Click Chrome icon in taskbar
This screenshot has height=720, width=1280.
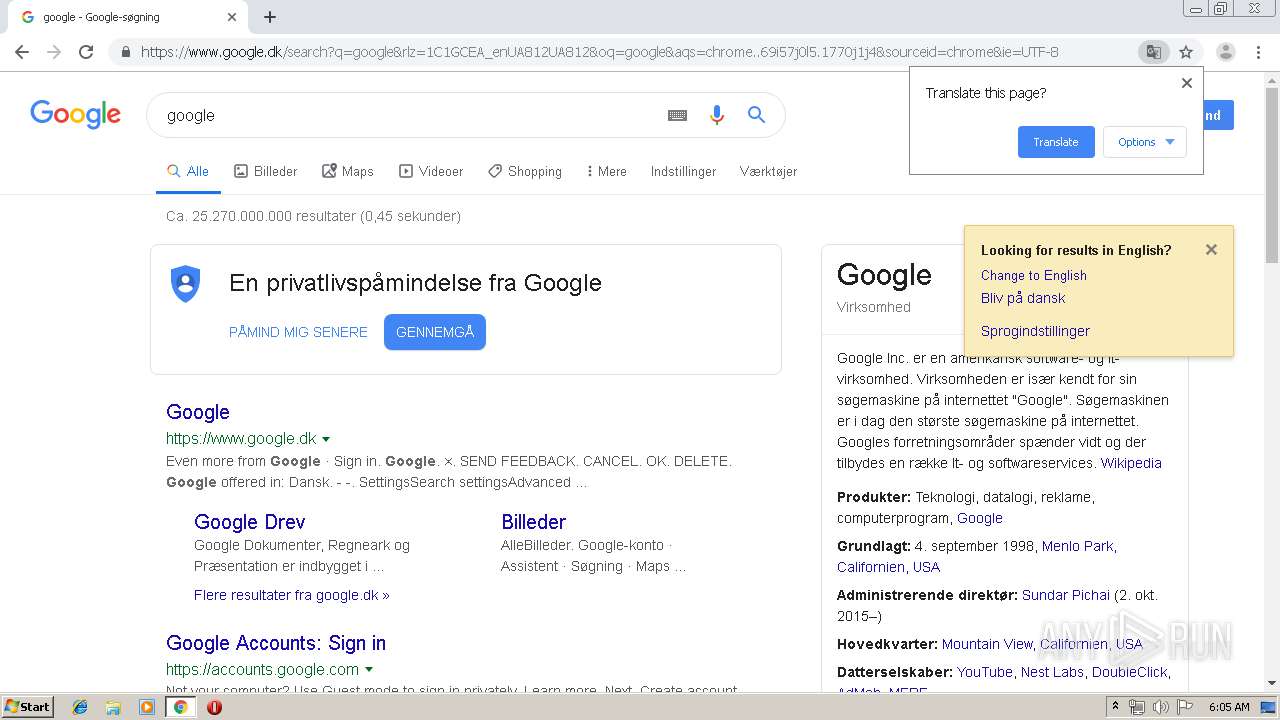[181, 707]
